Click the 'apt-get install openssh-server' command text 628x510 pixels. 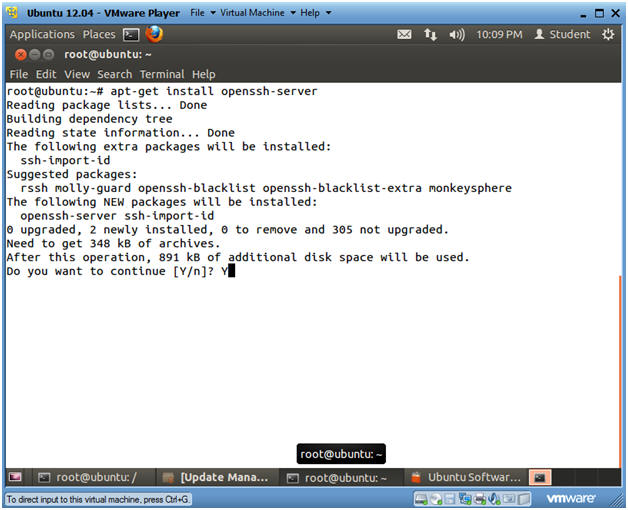[x=213, y=91]
